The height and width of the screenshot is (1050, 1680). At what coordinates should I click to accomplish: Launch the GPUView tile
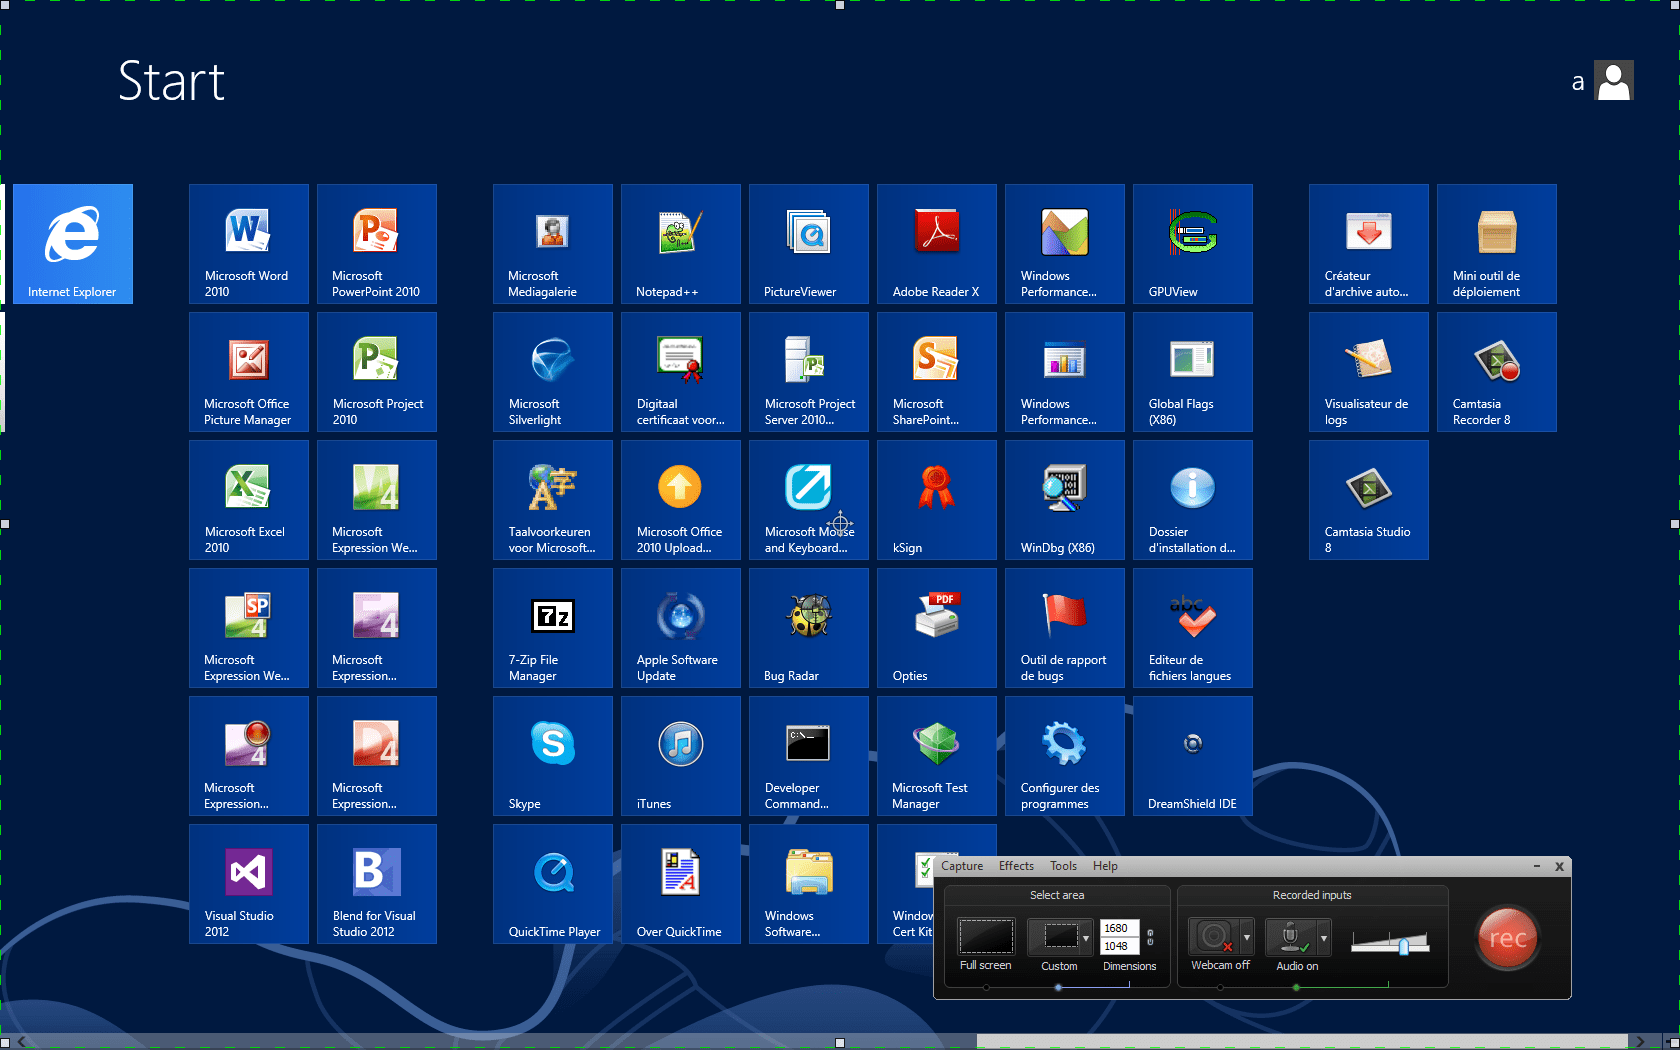click(x=1193, y=244)
